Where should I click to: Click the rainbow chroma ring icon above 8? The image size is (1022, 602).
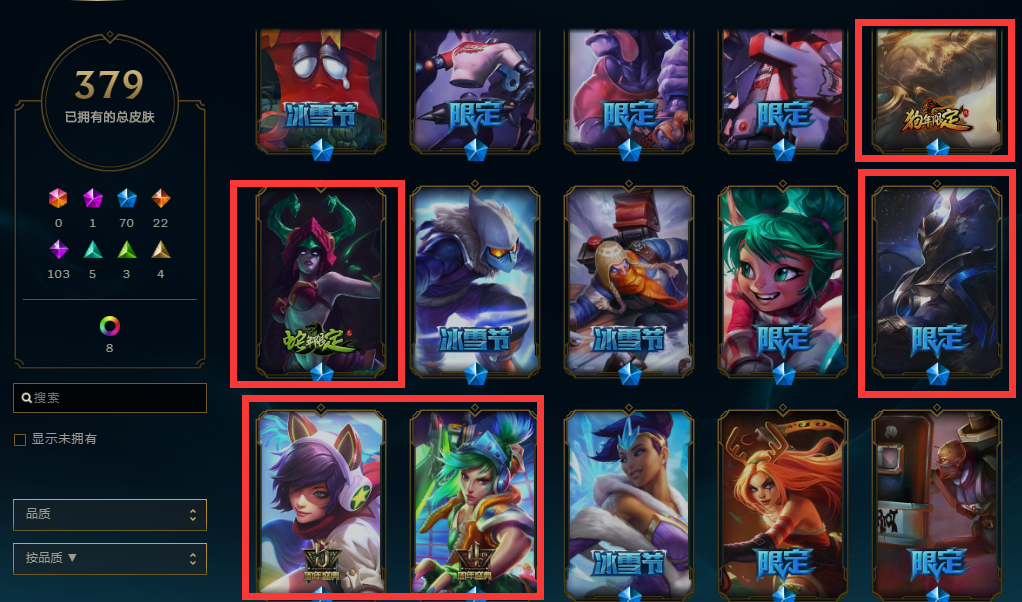(x=110, y=325)
